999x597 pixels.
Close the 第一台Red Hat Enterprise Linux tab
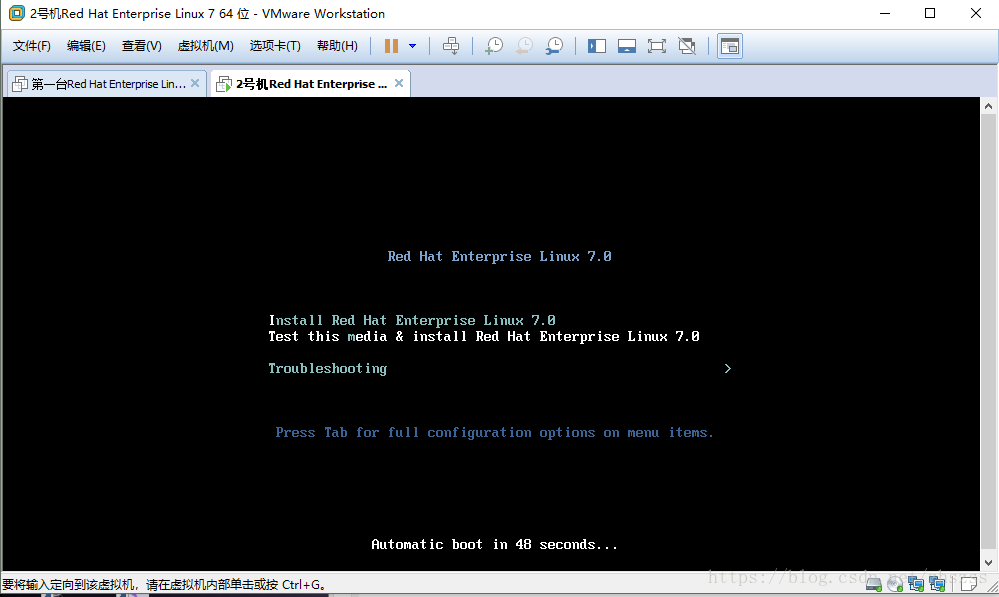pyautogui.click(x=195, y=83)
